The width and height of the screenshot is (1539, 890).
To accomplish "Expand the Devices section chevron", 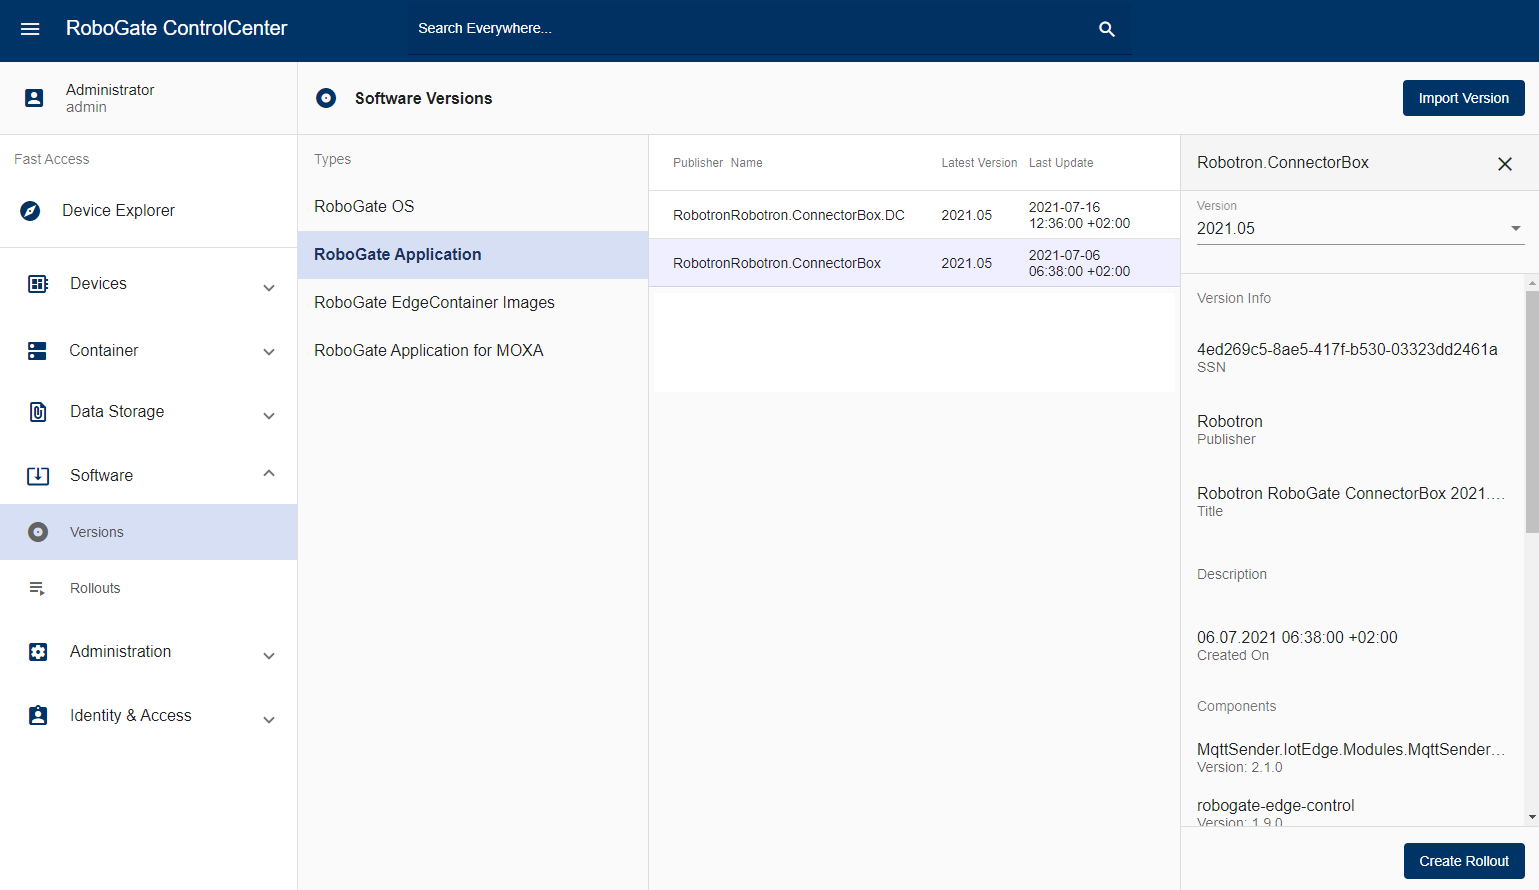I will point(269,288).
